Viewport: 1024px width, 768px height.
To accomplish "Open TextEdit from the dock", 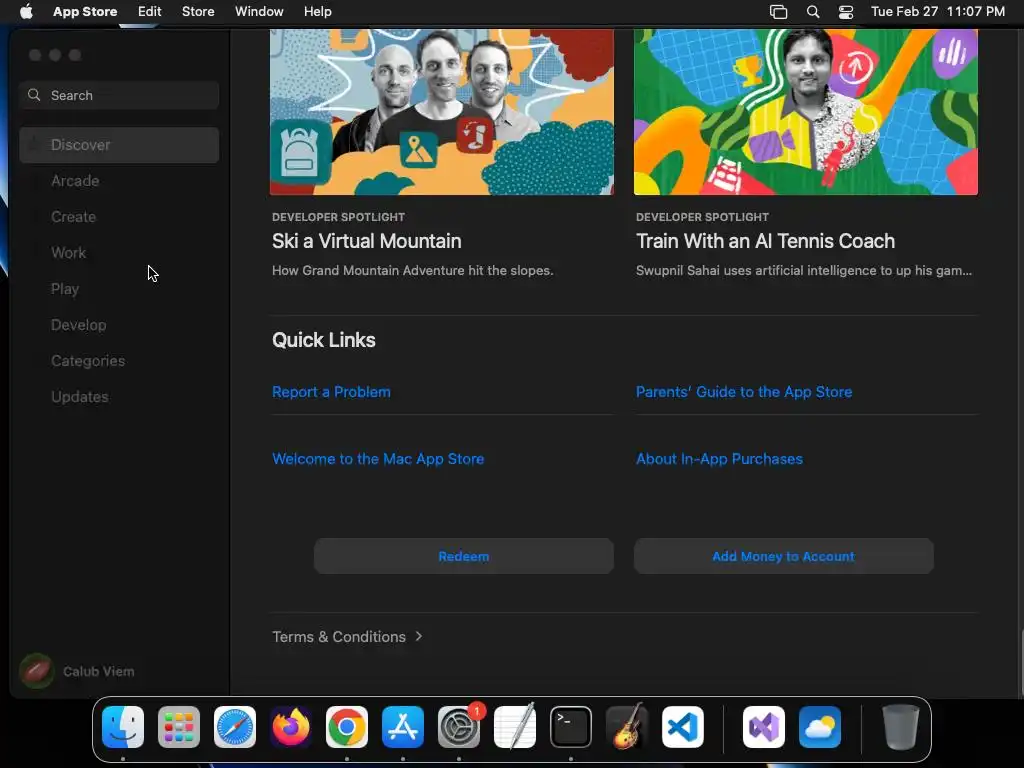I will (515, 727).
